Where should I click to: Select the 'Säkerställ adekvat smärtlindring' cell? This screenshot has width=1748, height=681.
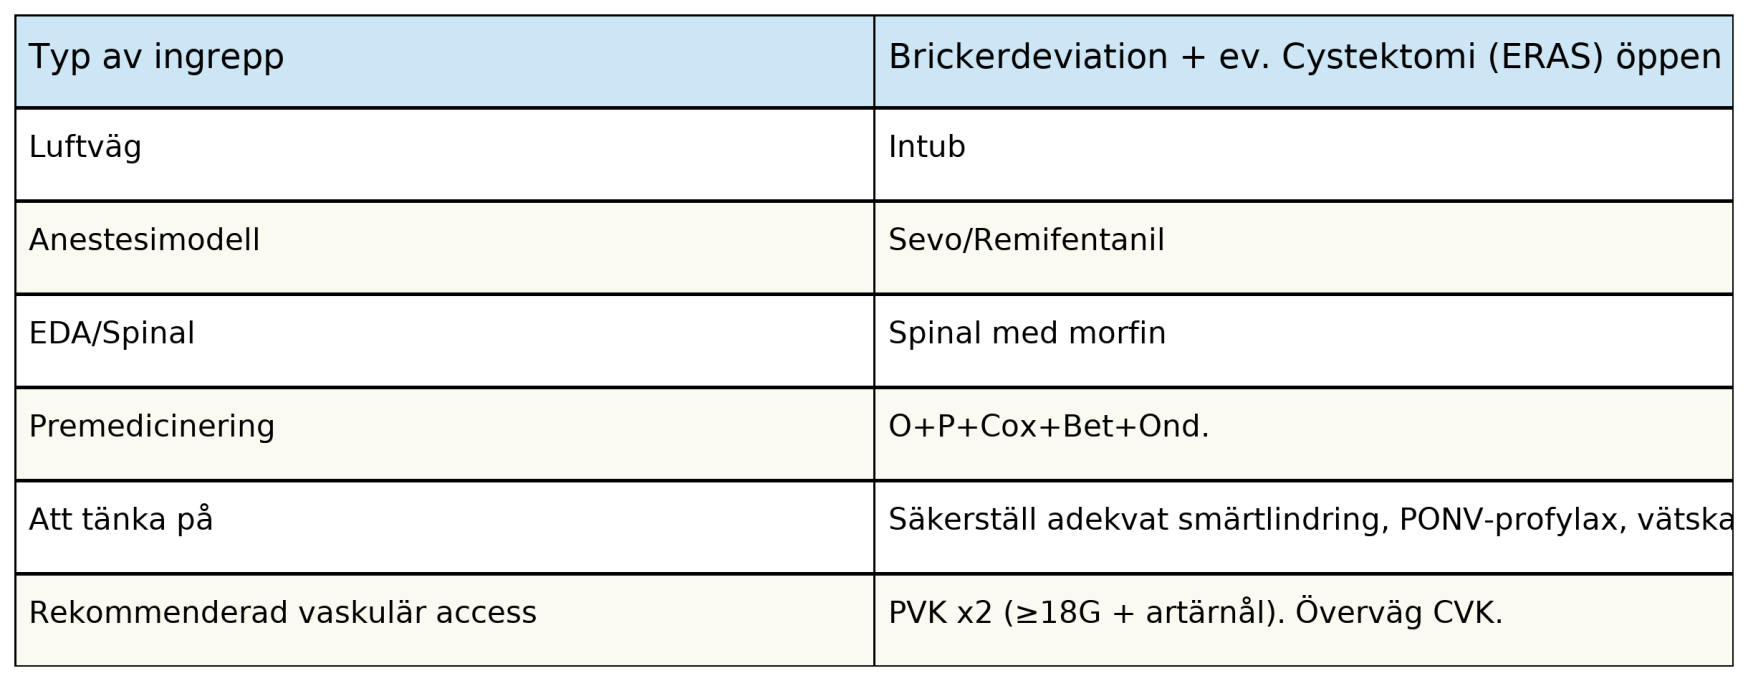[x=1130, y=520]
